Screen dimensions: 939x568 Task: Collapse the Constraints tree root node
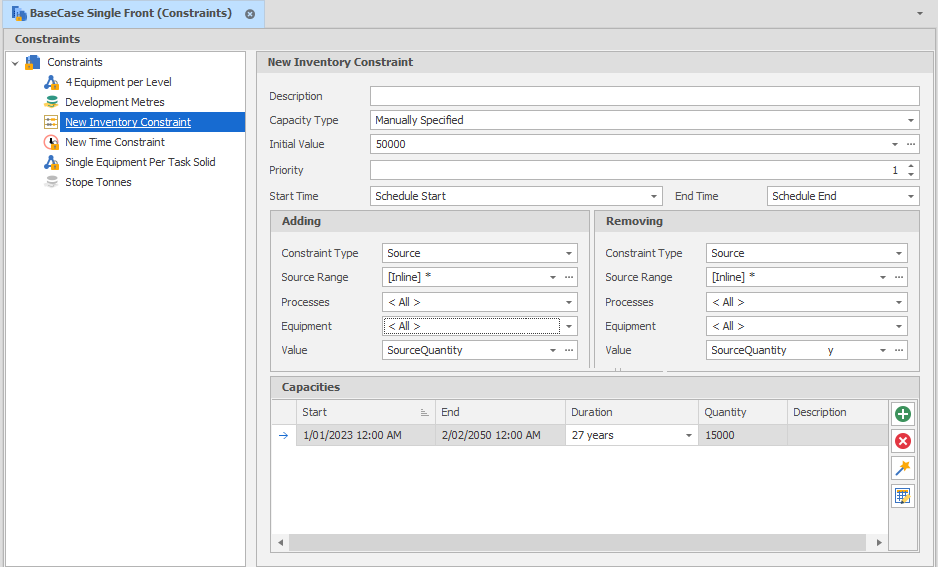point(15,63)
